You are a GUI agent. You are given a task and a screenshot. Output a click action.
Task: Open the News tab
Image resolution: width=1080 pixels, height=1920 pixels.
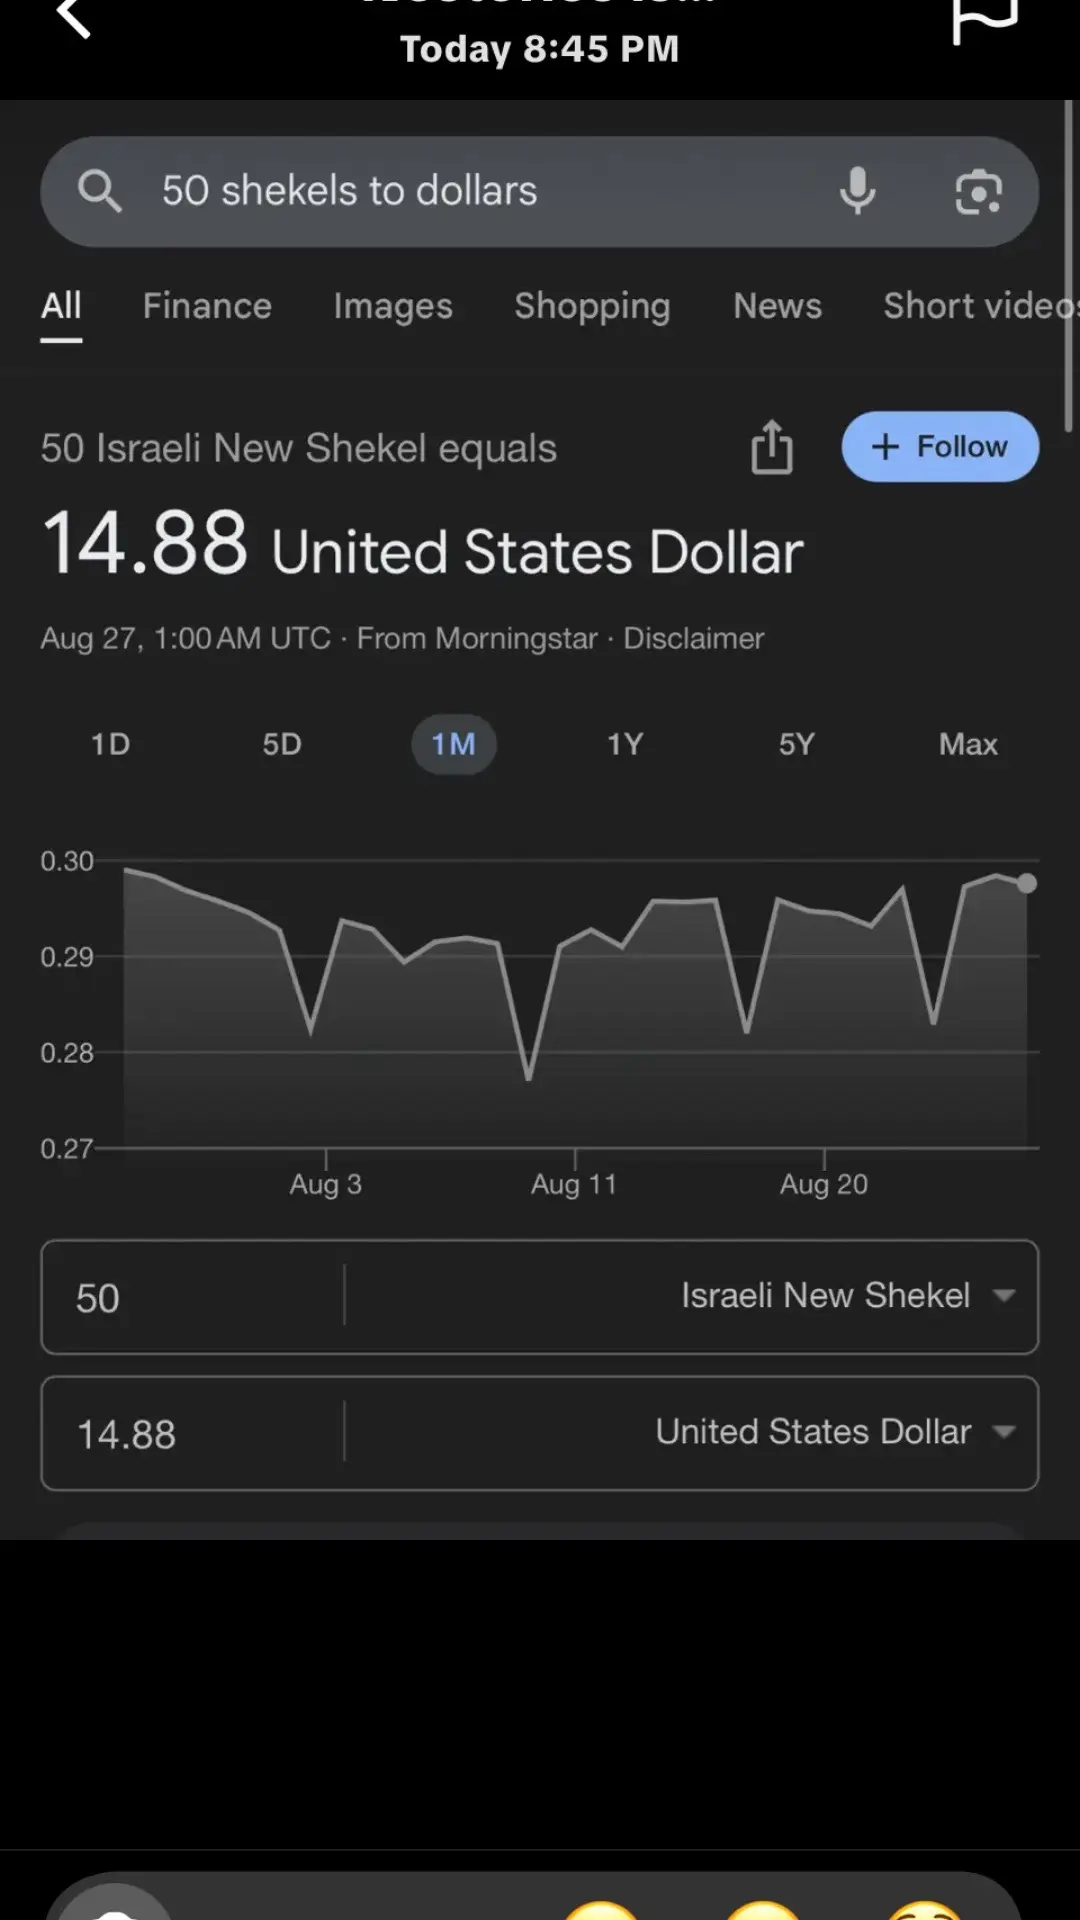tap(777, 306)
